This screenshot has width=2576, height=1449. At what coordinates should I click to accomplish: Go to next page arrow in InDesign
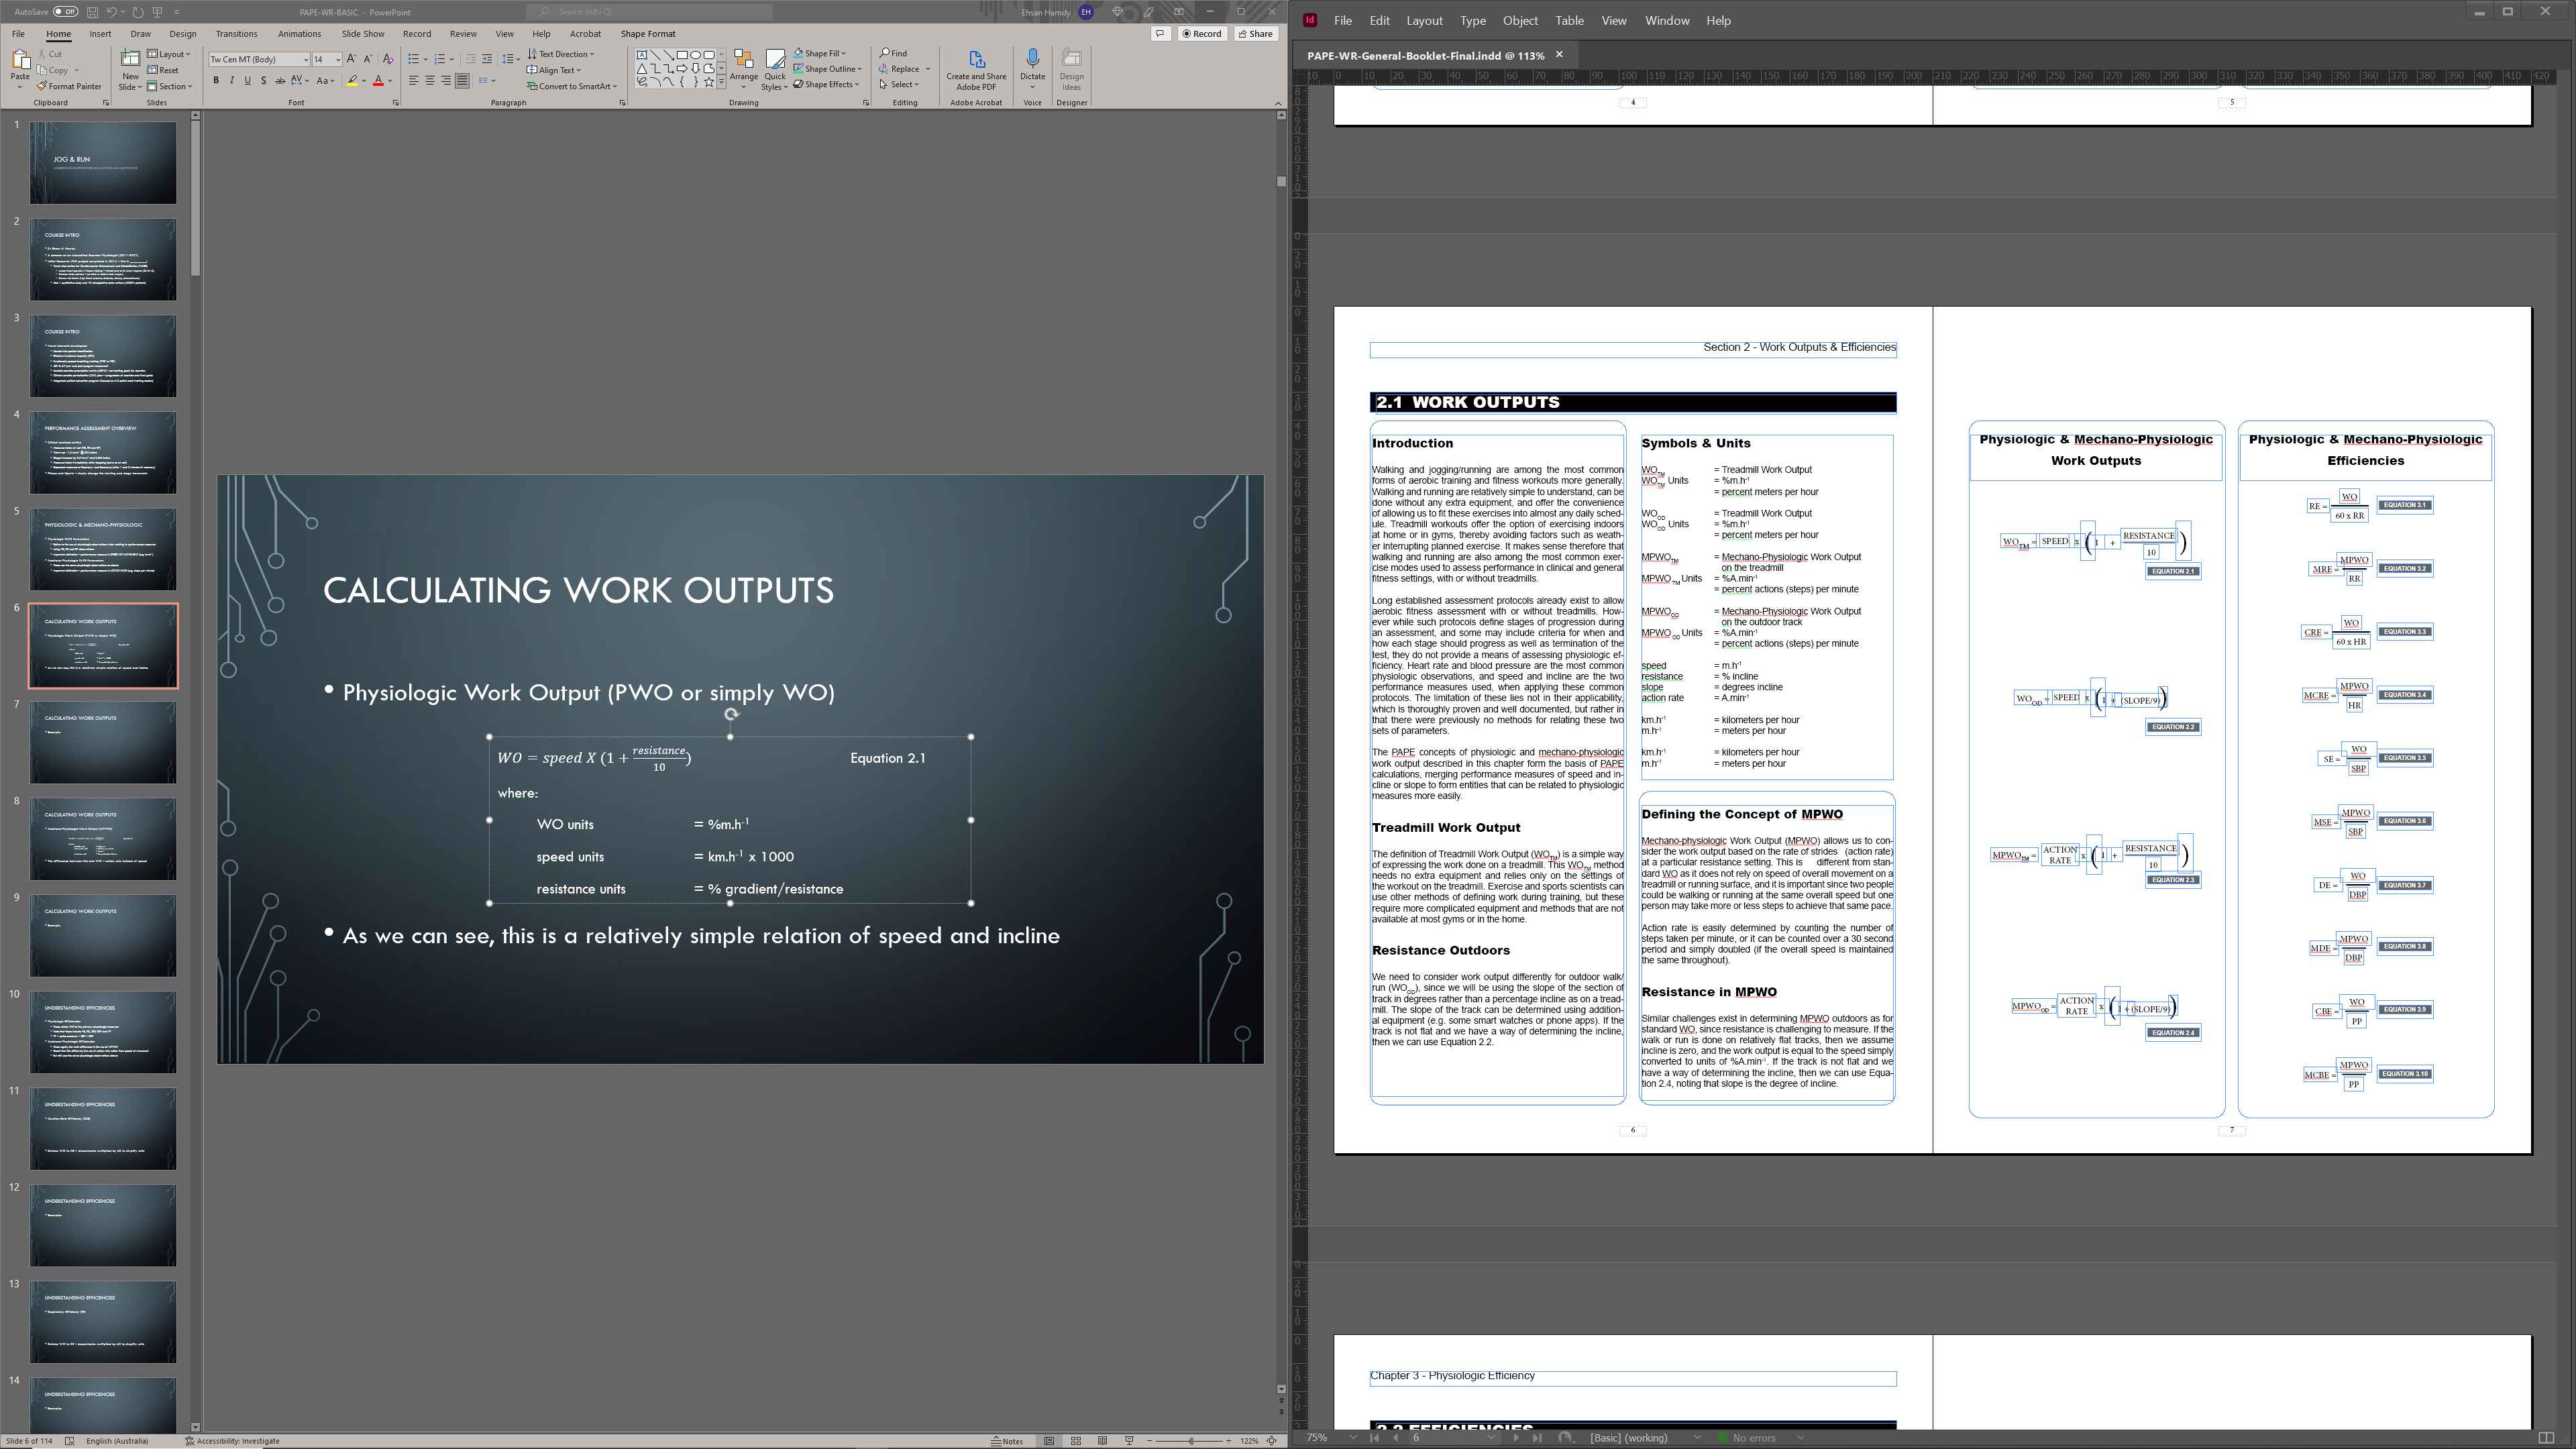[x=1516, y=1438]
